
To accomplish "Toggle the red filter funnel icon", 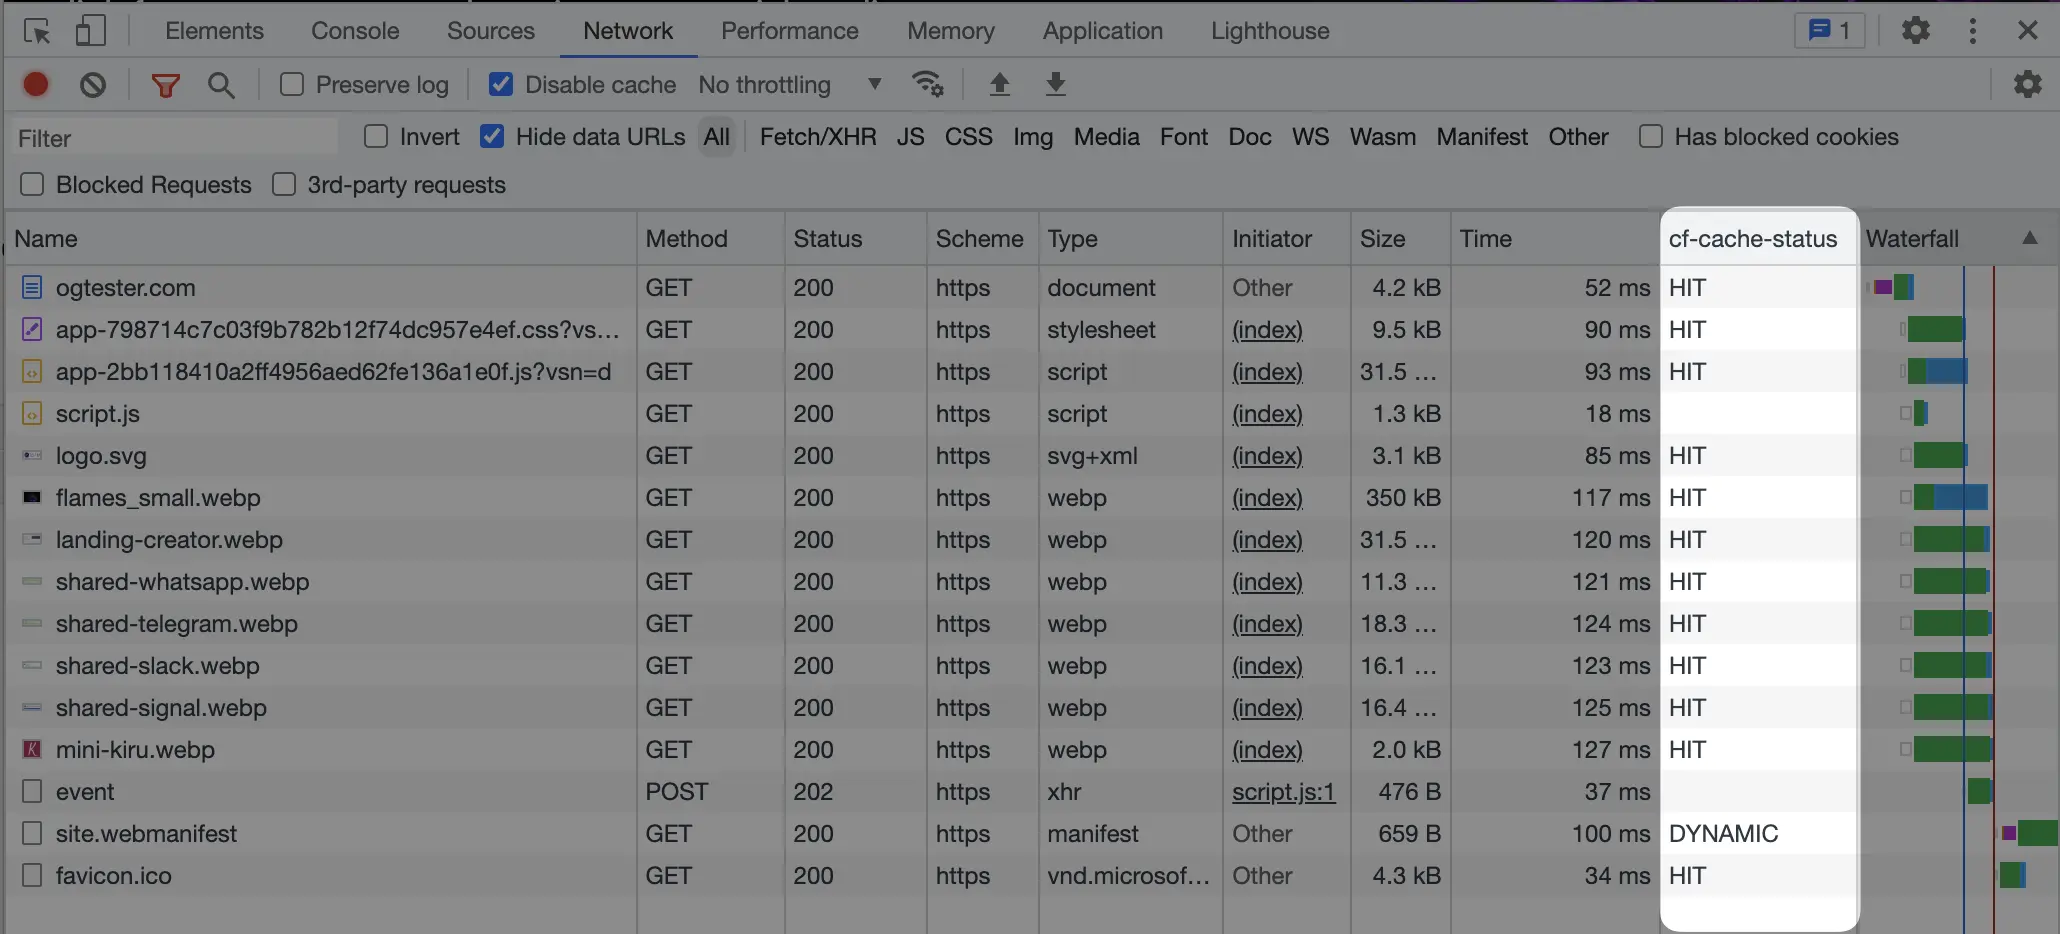I will pos(165,85).
